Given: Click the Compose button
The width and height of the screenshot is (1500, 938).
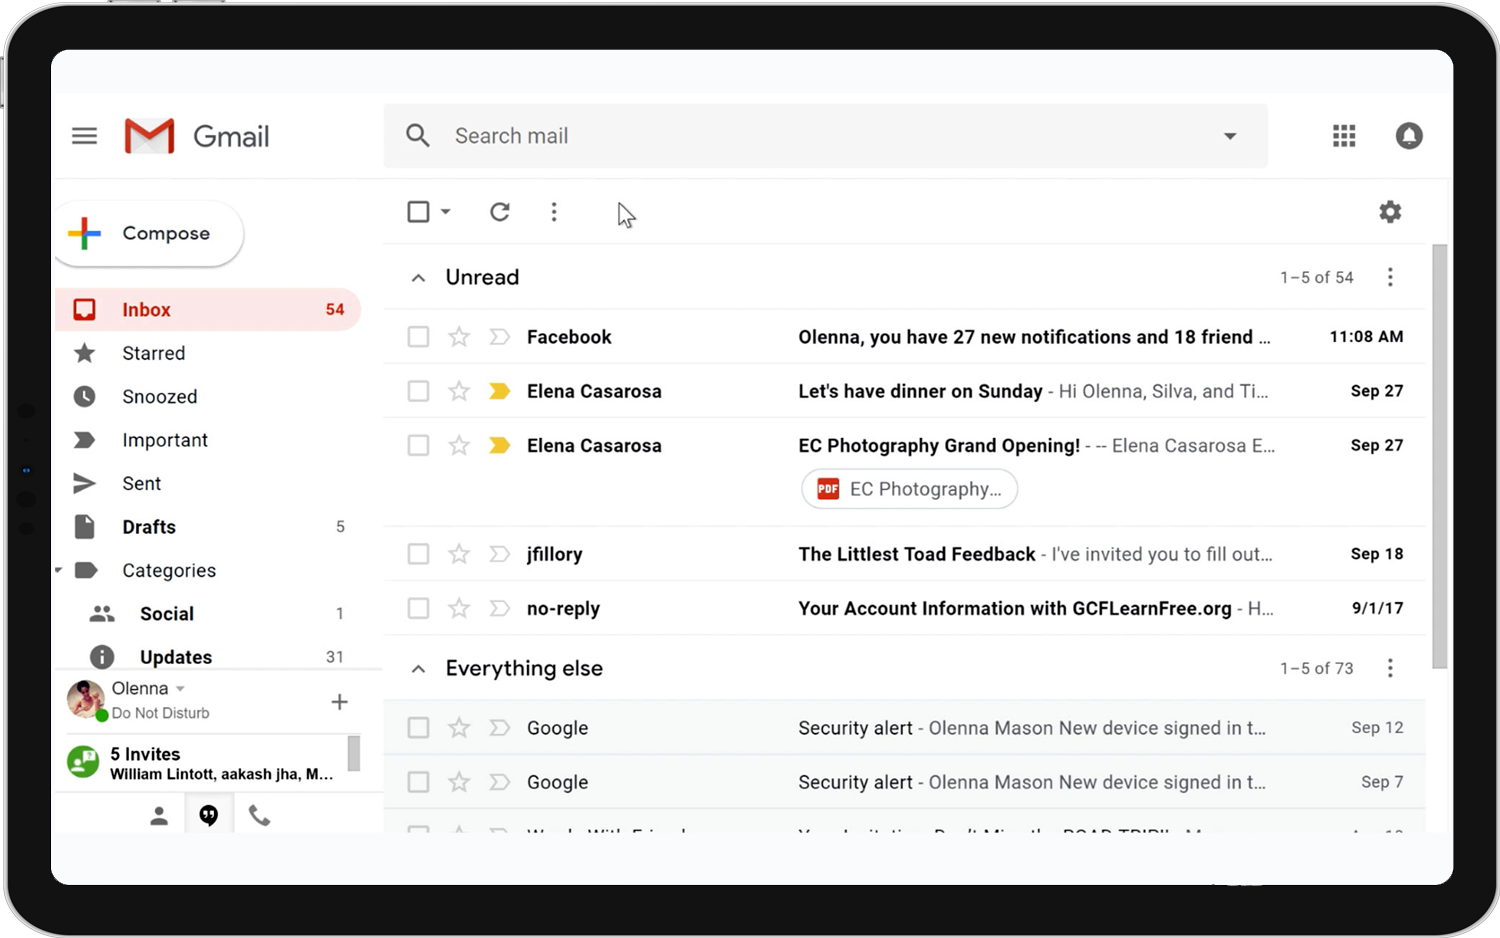Looking at the screenshot, I should click(148, 234).
